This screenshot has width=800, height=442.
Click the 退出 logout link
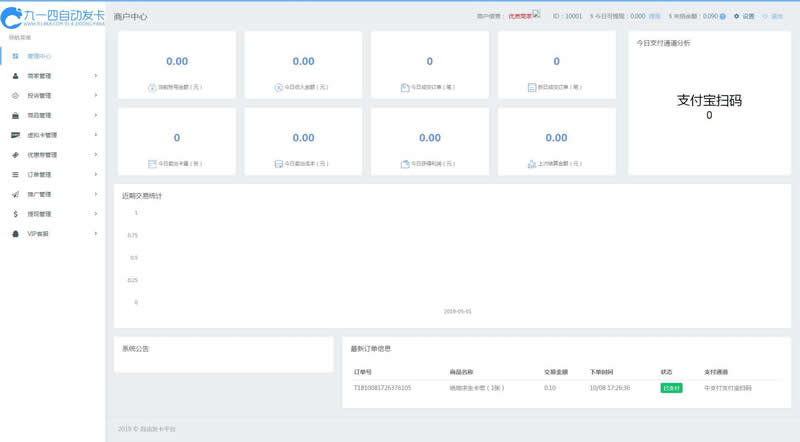click(777, 16)
